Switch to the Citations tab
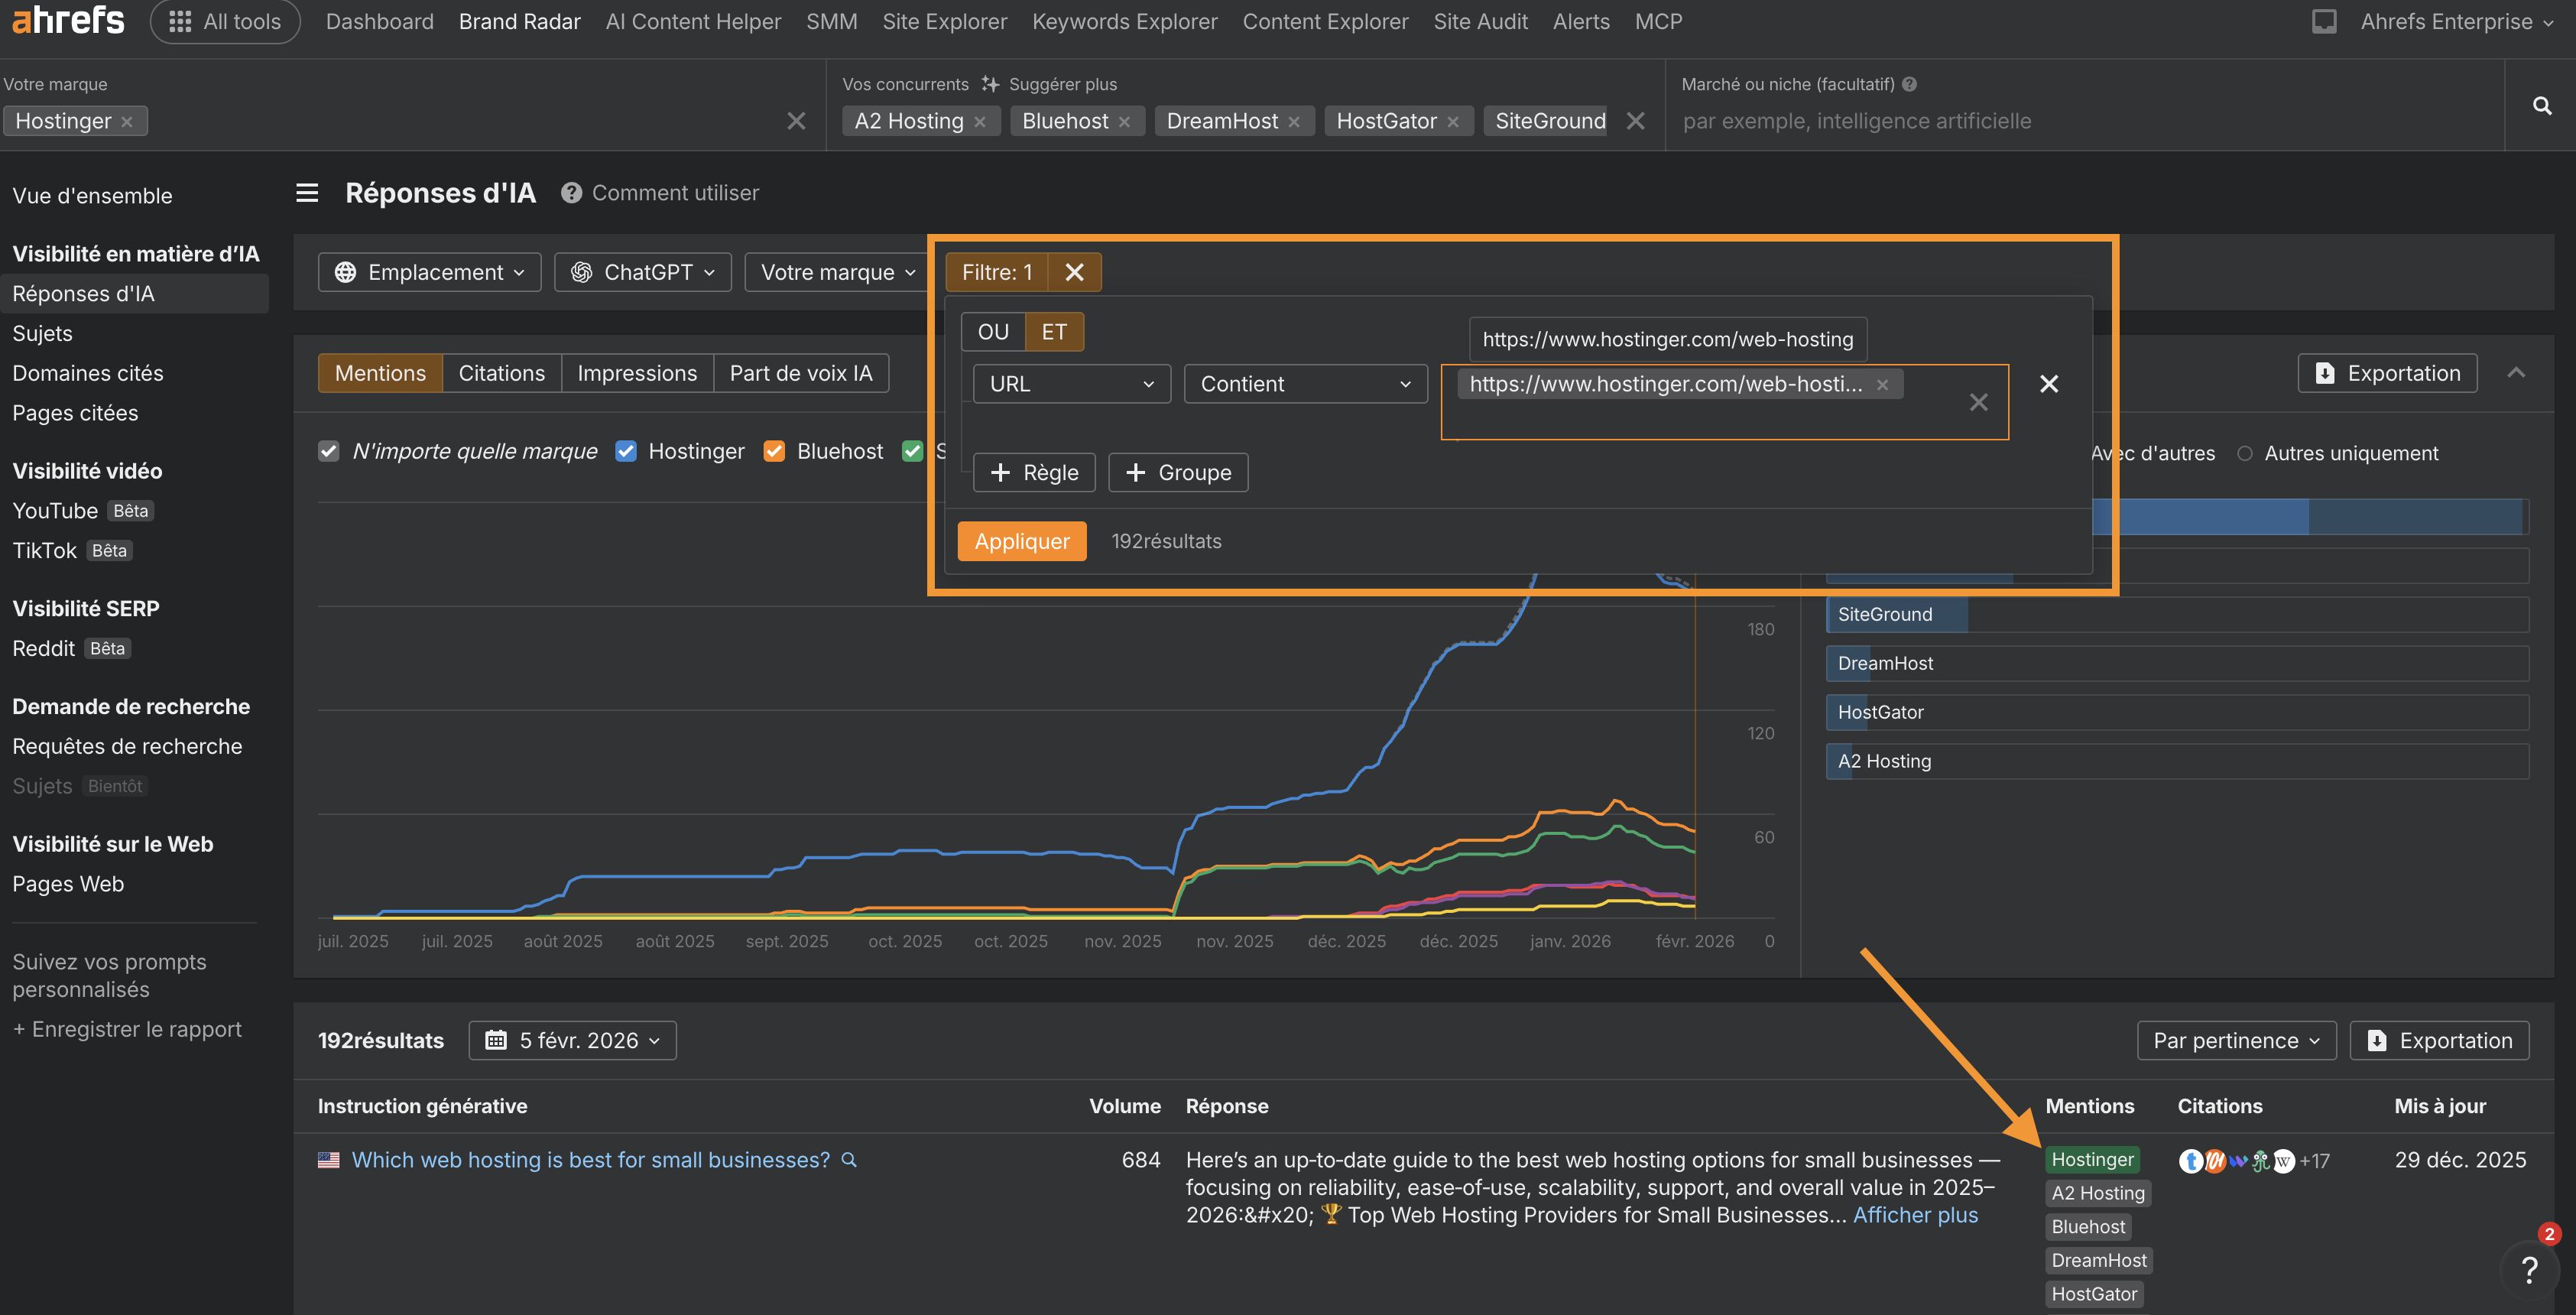 (501, 373)
